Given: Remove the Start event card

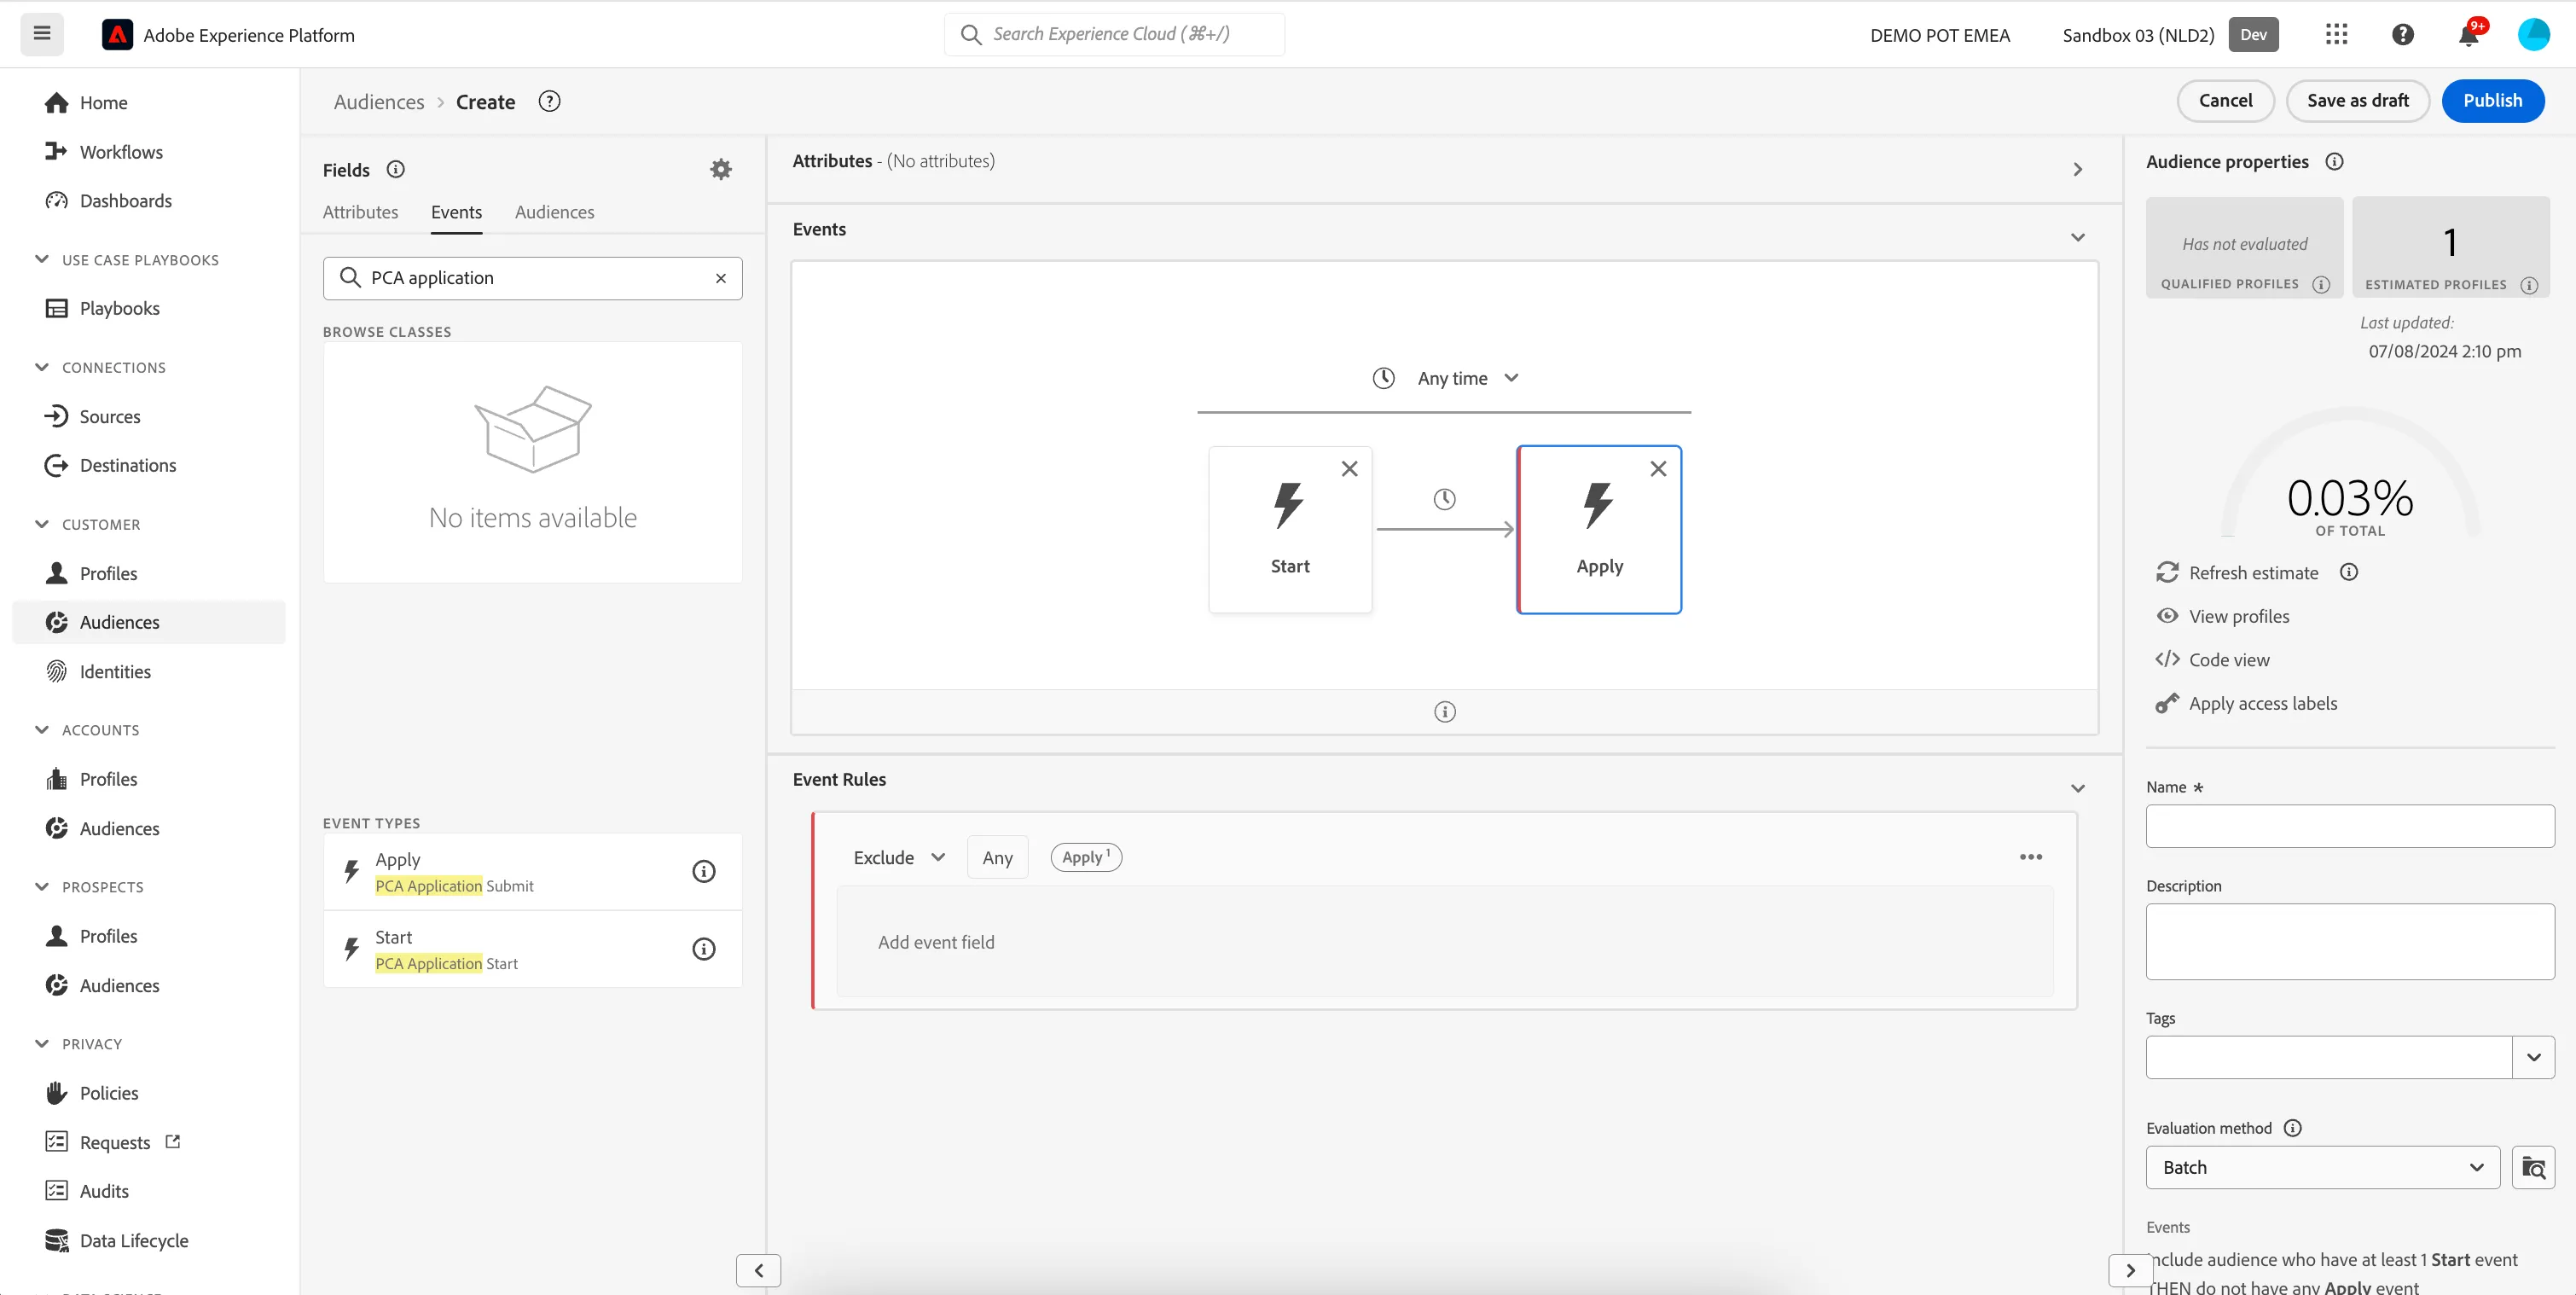Looking at the screenshot, I should point(1349,468).
